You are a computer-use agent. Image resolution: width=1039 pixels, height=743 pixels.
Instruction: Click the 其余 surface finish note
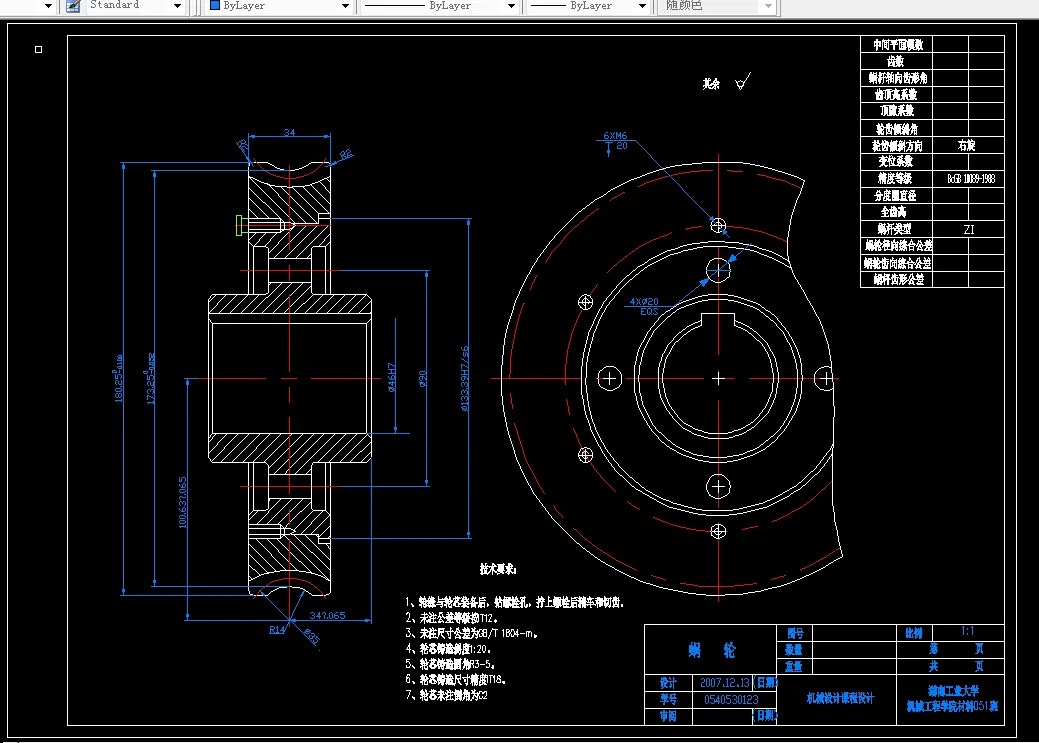click(711, 84)
